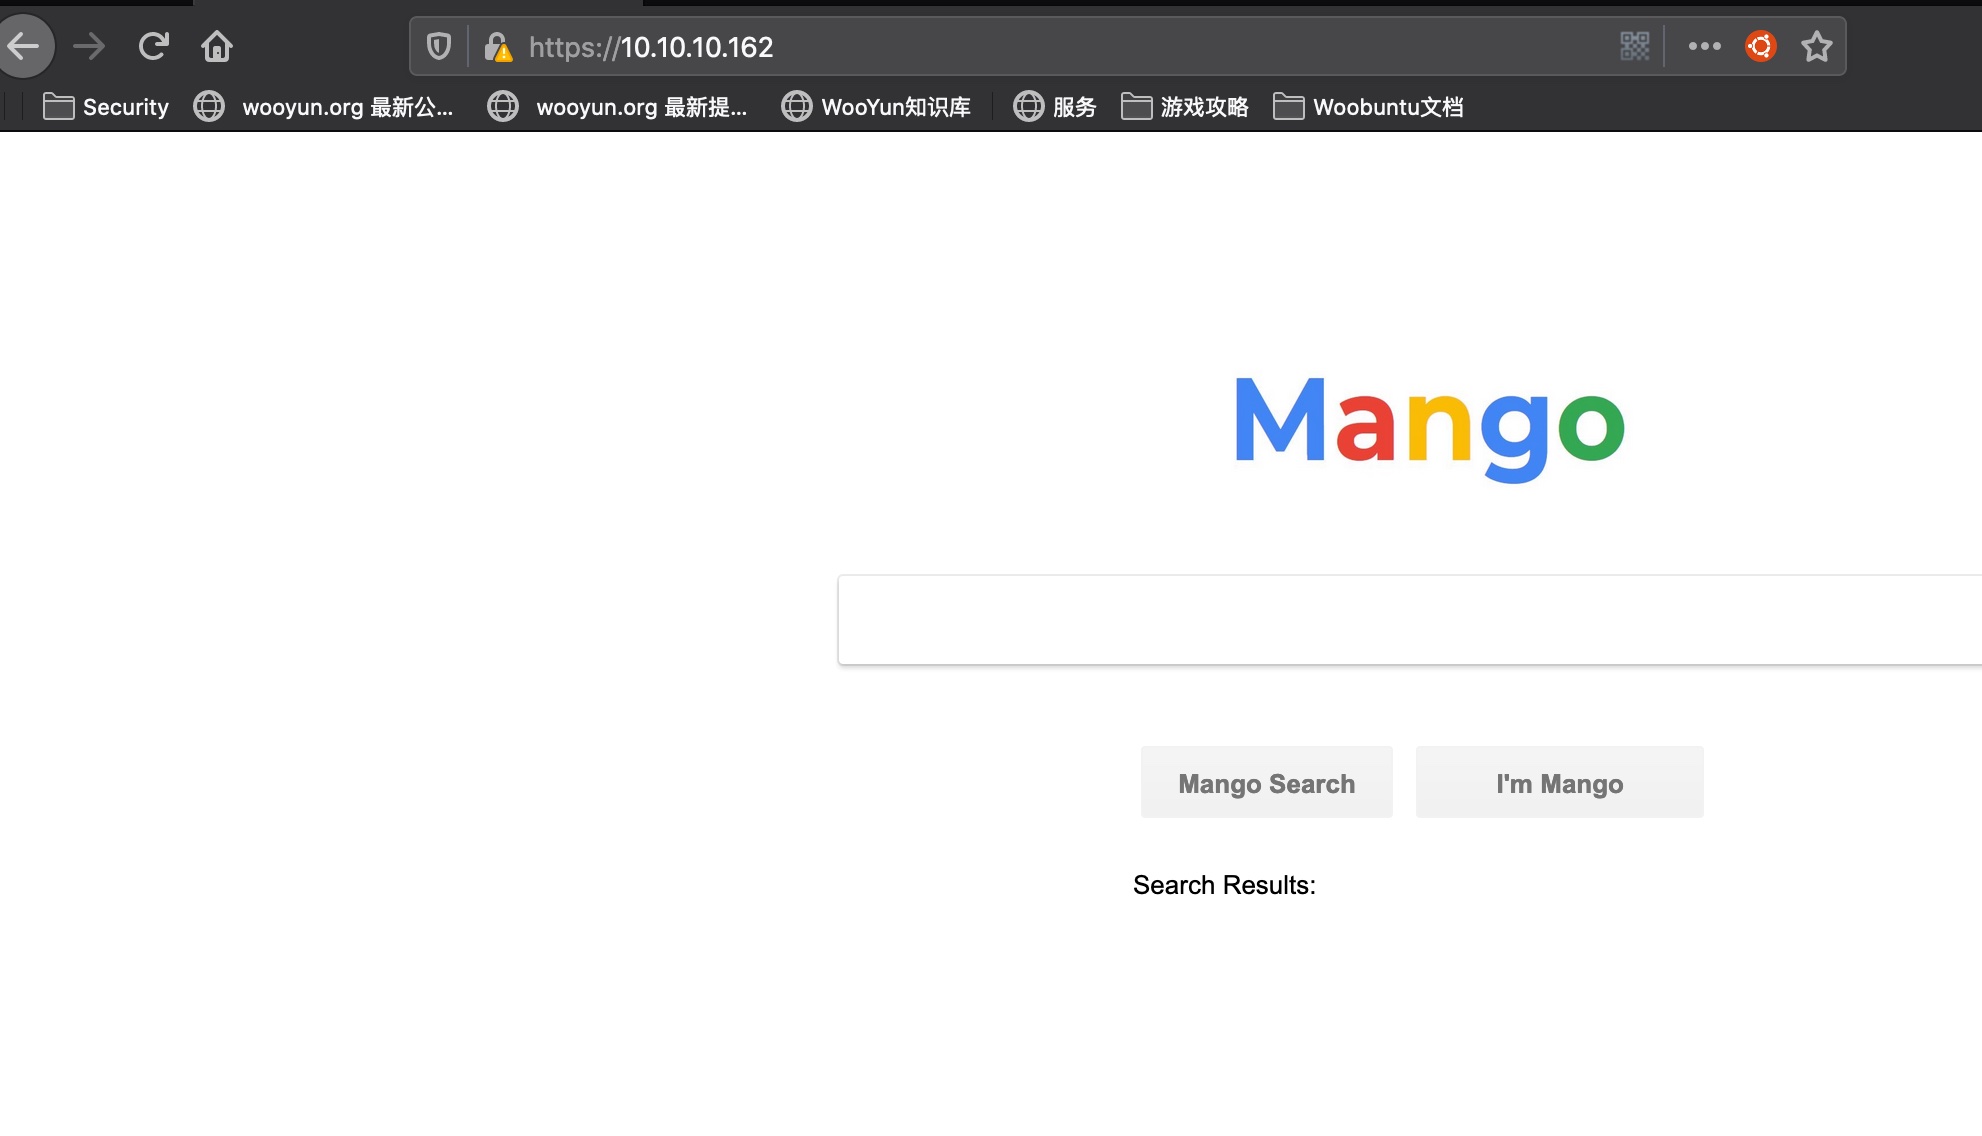This screenshot has width=1982, height=1136.
Task: Click the forward navigation arrow
Action: coord(89,46)
